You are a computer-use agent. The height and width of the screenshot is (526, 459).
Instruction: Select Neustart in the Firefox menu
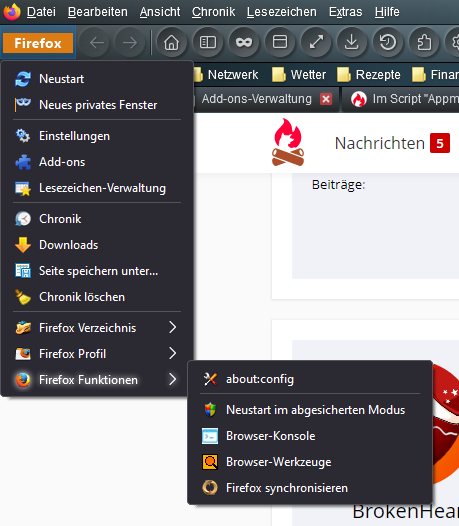(97, 79)
